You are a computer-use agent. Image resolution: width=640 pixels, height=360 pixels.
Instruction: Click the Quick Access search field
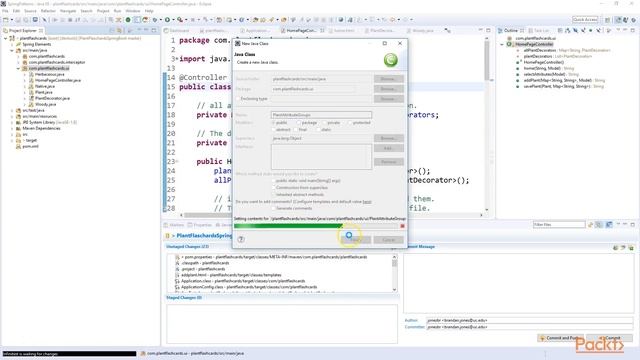pyautogui.click(x=585, y=20)
